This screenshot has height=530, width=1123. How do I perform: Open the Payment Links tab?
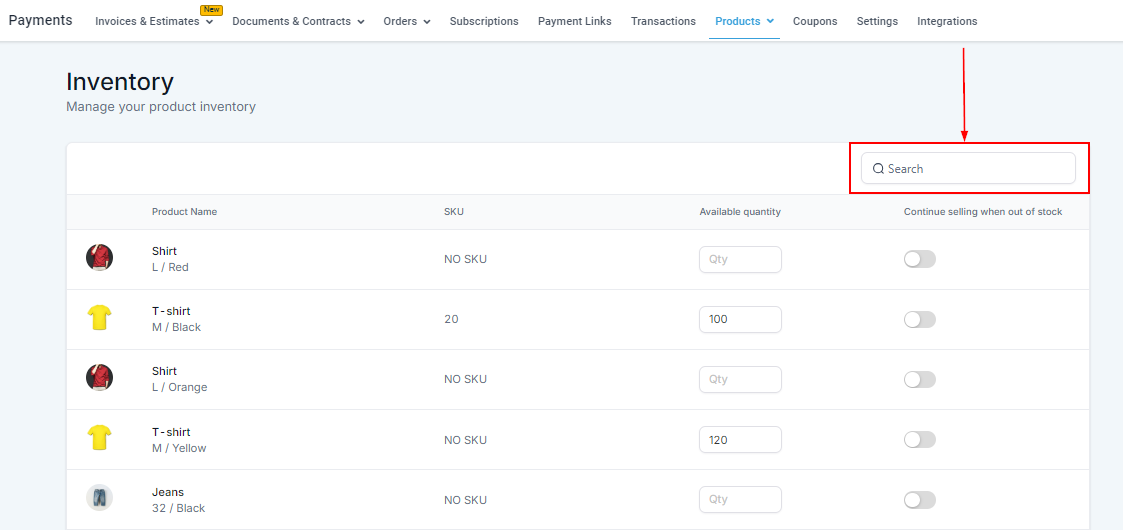click(x=574, y=21)
